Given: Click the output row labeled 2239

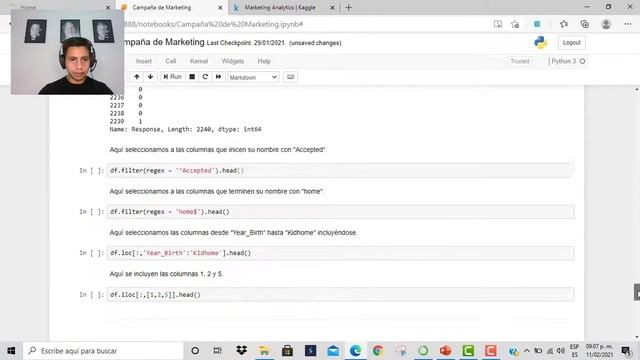Looking at the screenshot, I should click(126, 121).
